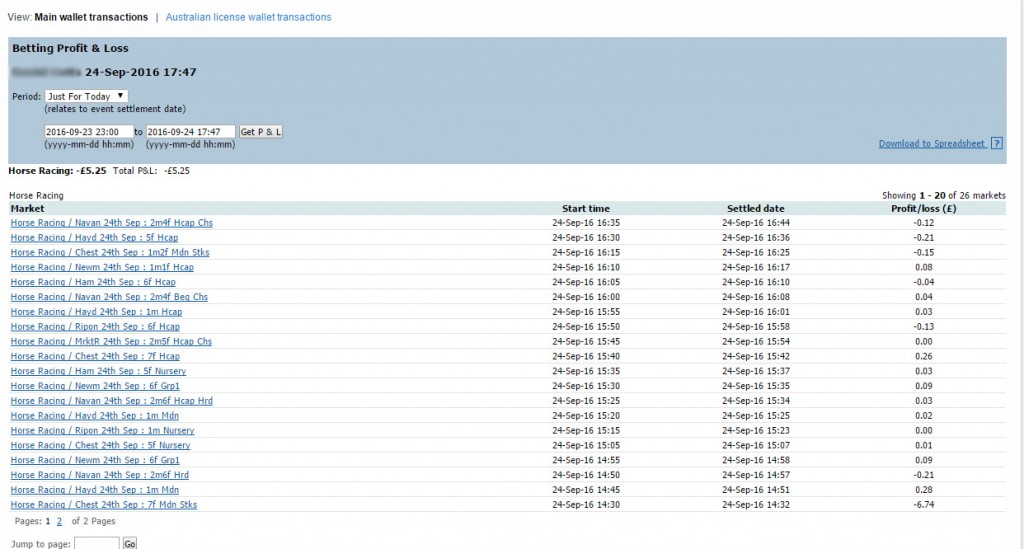Open Ripon 24th Sep 1m Nursery market
The width and height of the screenshot is (1024, 549).
coord(103,431)
